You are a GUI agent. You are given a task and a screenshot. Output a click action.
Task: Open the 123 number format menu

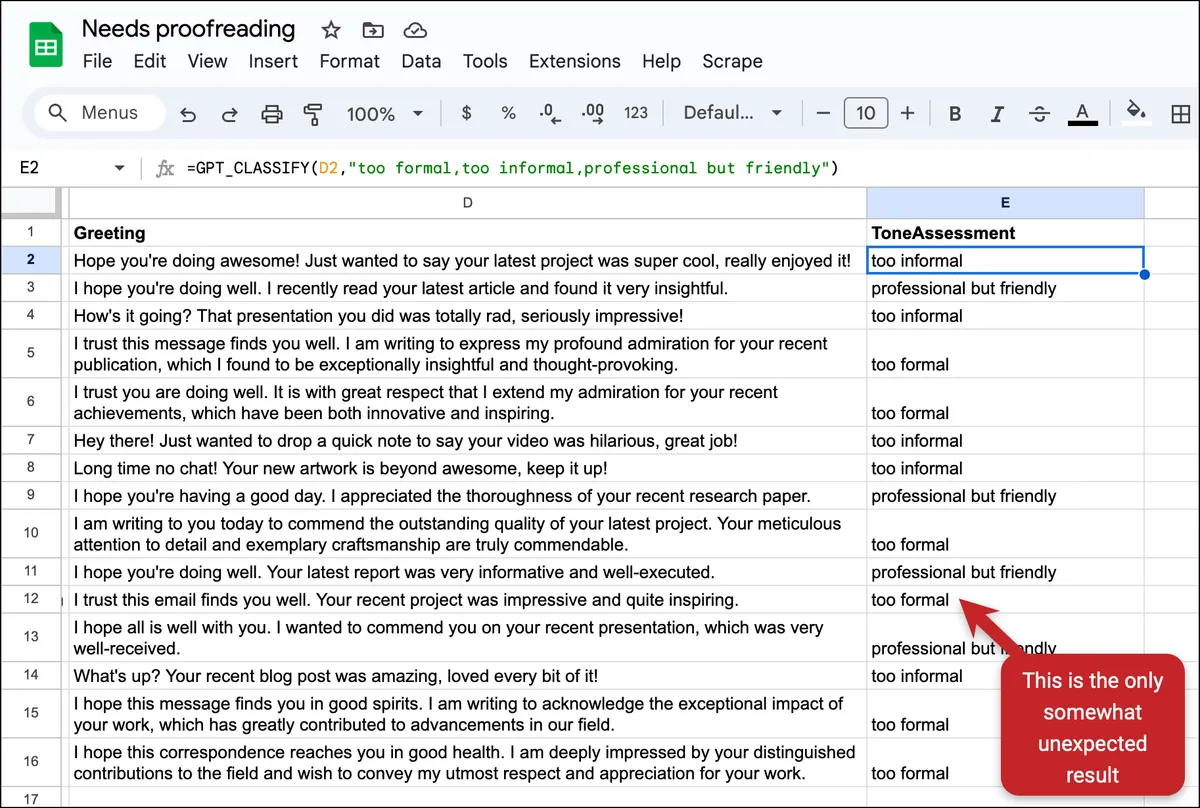pos(636,113)
